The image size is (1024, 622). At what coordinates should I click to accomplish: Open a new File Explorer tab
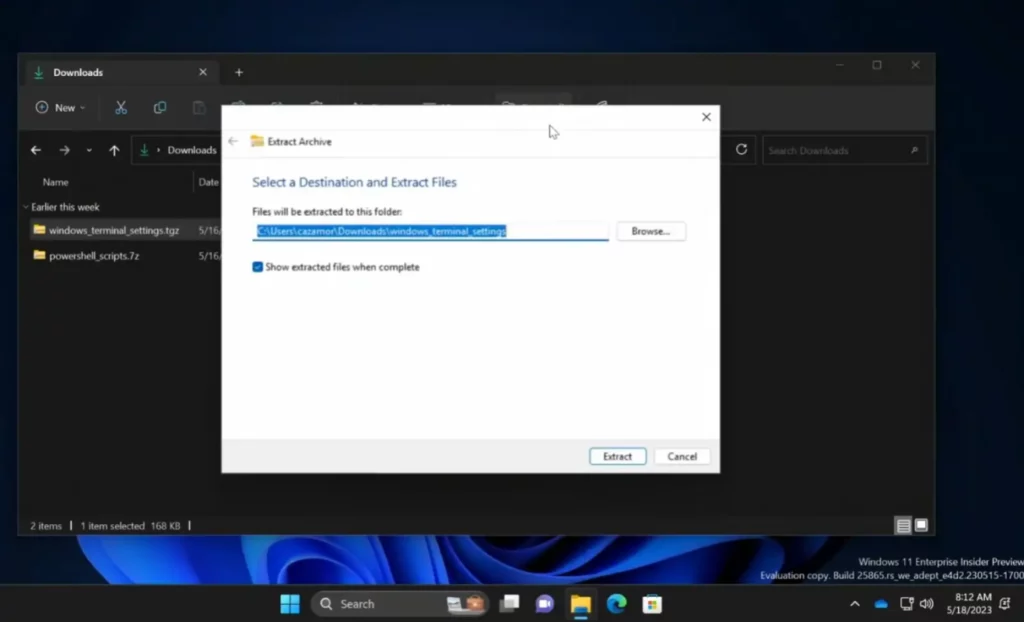coord(238,71)
